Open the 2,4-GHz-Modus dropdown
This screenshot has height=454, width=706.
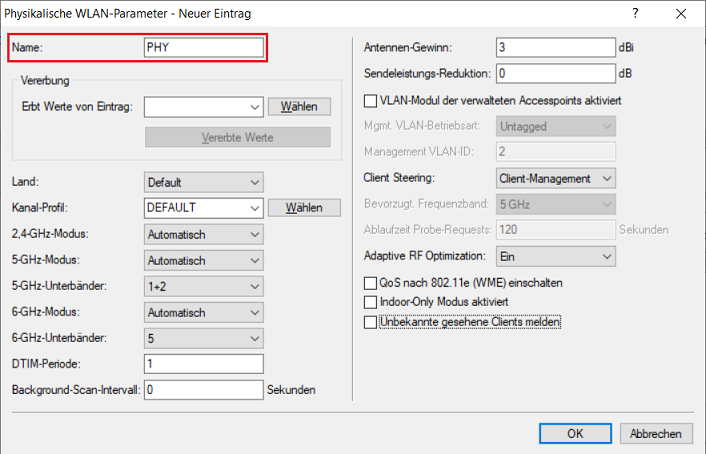[203, 234]
